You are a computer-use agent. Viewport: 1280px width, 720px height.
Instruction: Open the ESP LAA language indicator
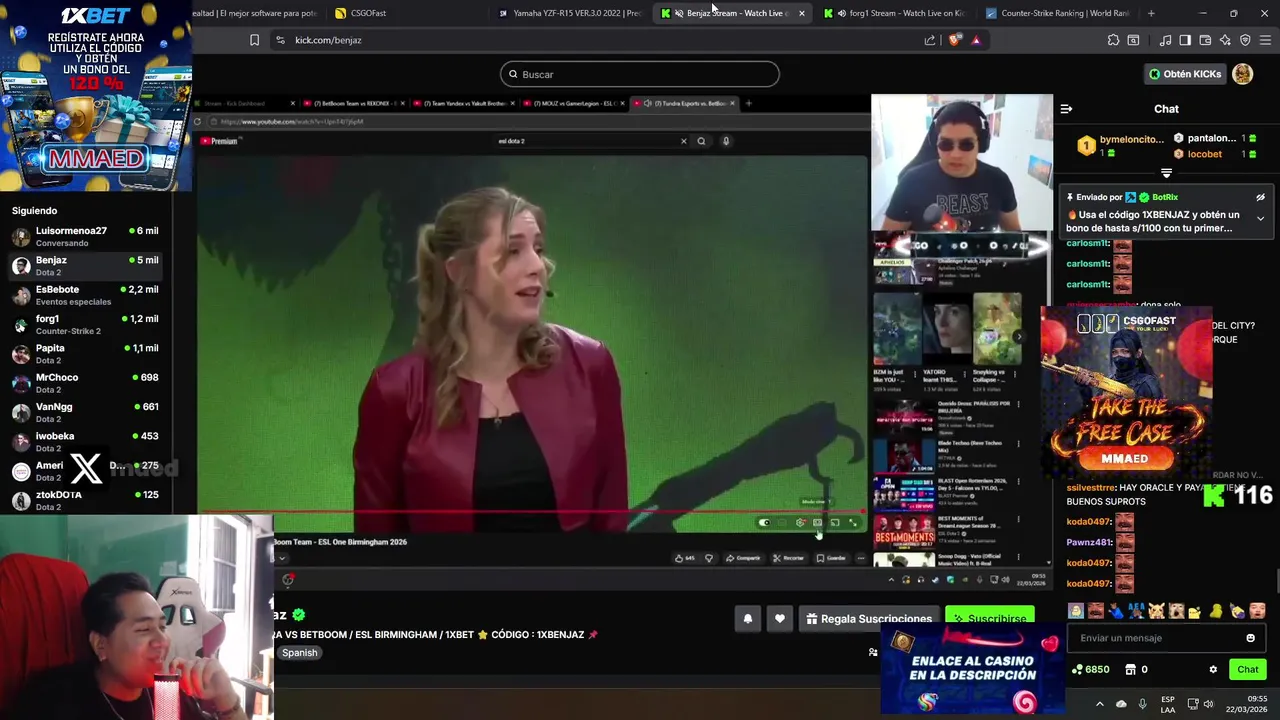(1168, 704)
